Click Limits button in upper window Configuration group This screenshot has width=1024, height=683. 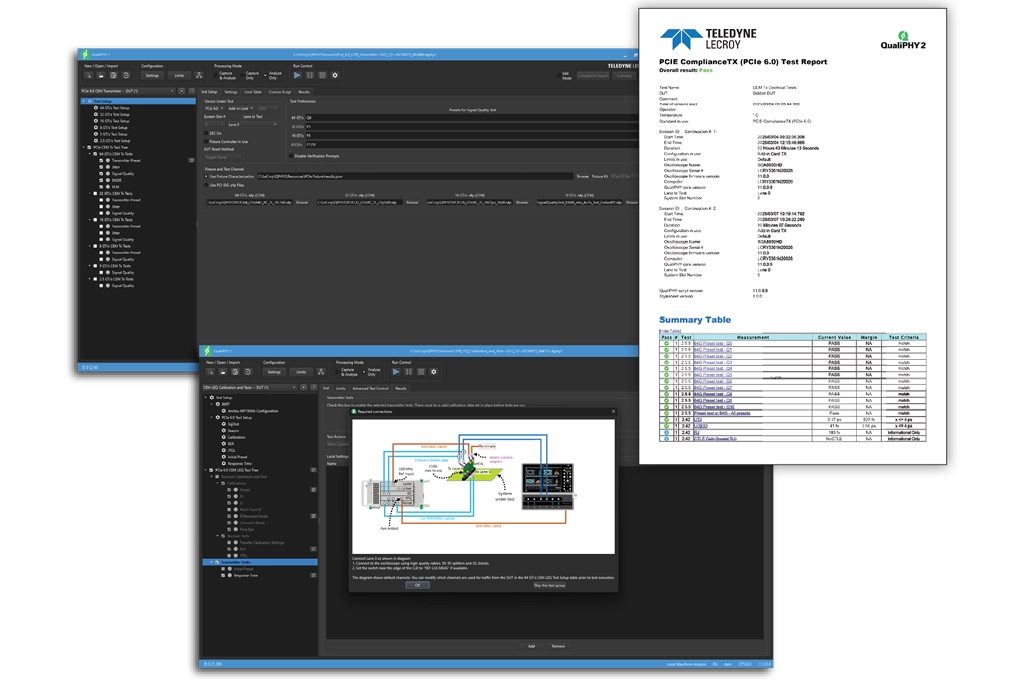[179, 76]
